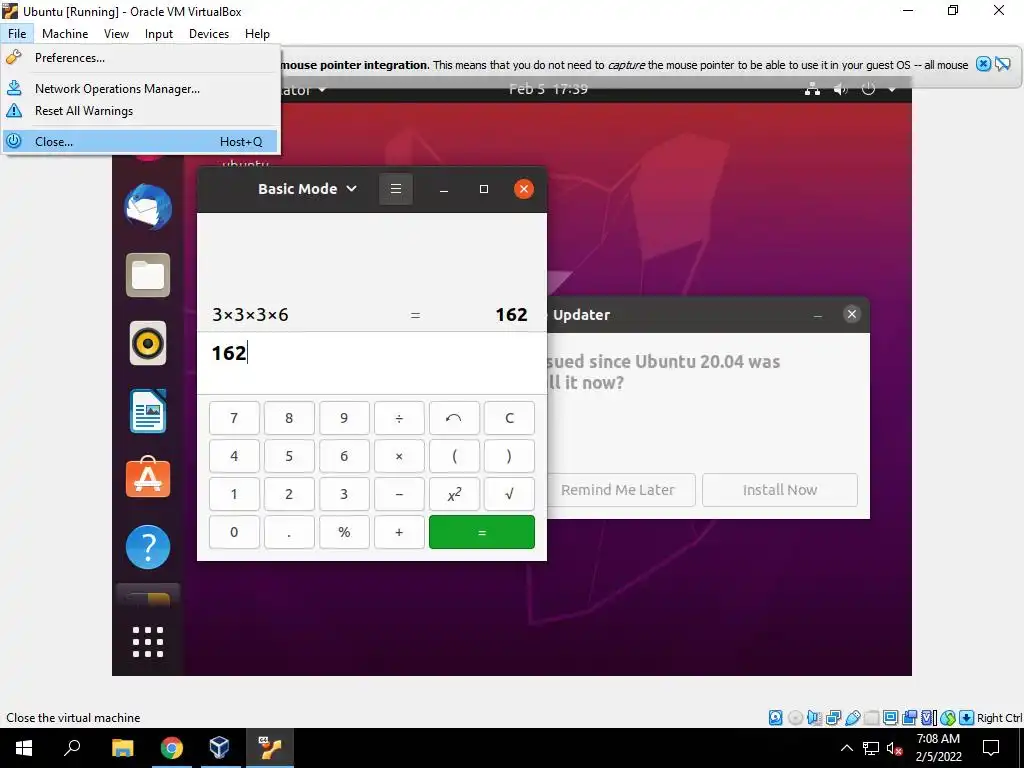Viewport: 1024px width, 768px height.
Task: Click the undo arrow calculator key
Action: click(x=454, y=418)
